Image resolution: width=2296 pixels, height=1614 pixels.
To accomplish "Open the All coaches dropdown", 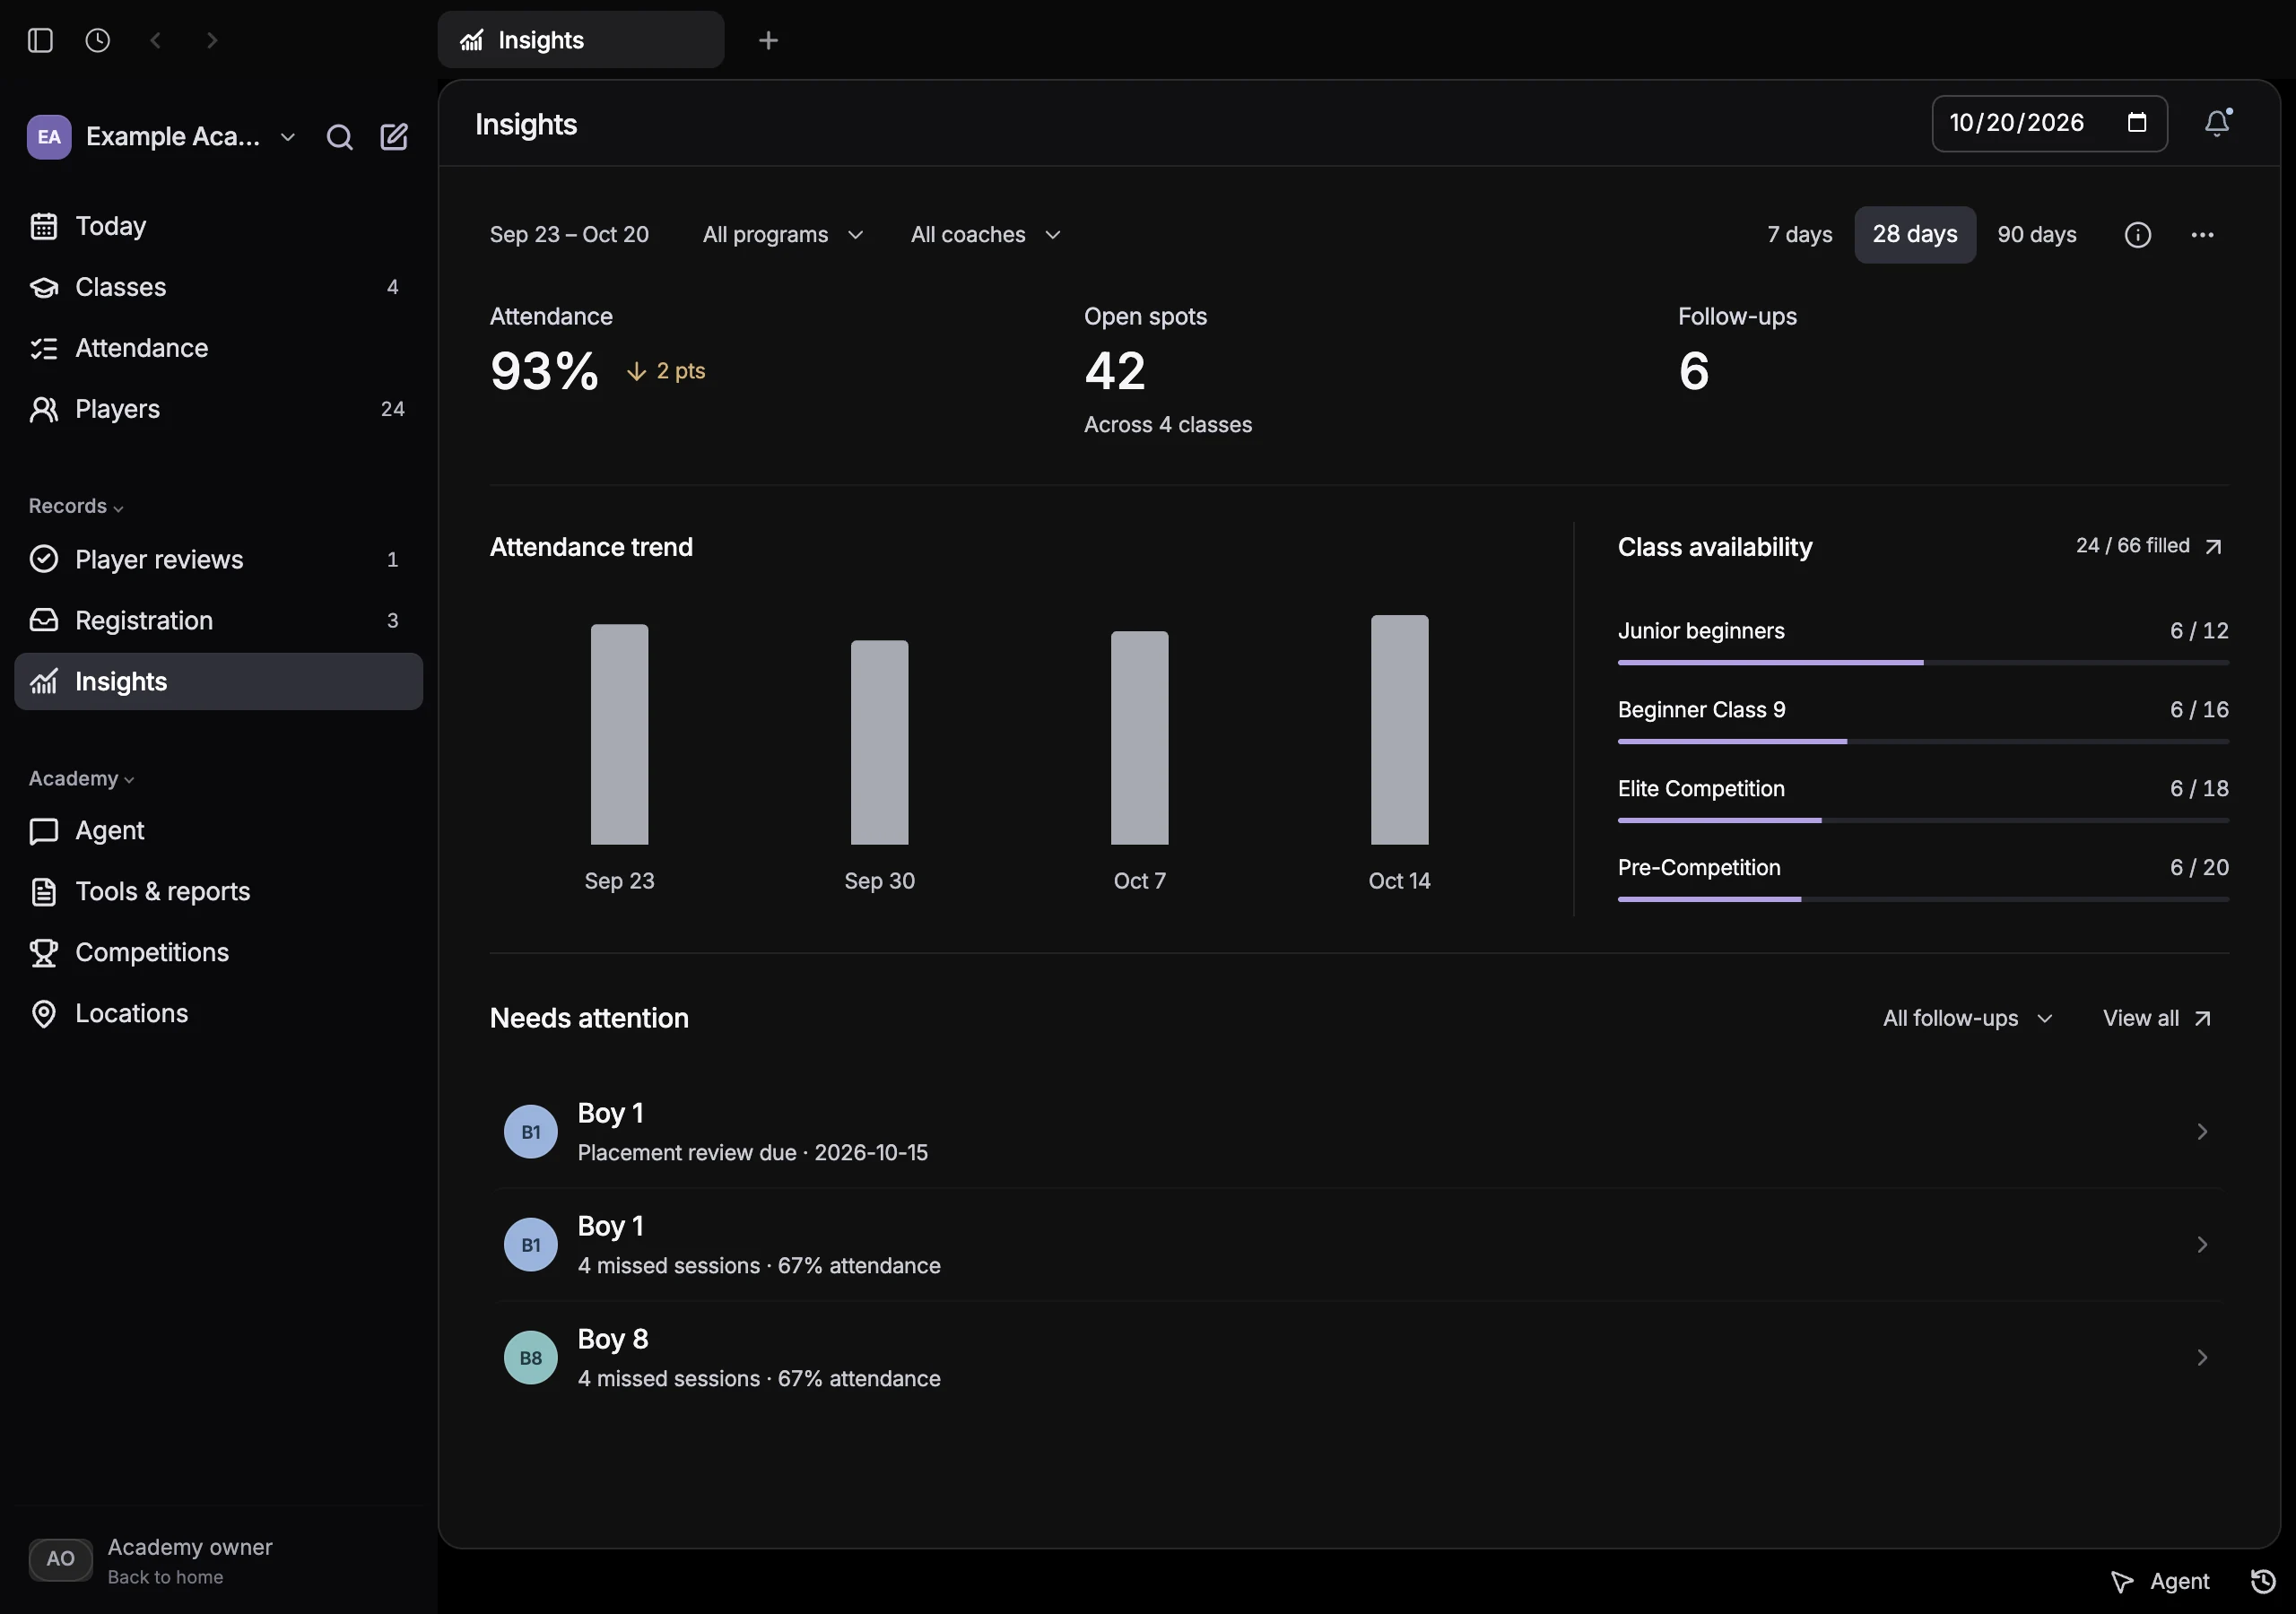I will (x=985, y=235).
